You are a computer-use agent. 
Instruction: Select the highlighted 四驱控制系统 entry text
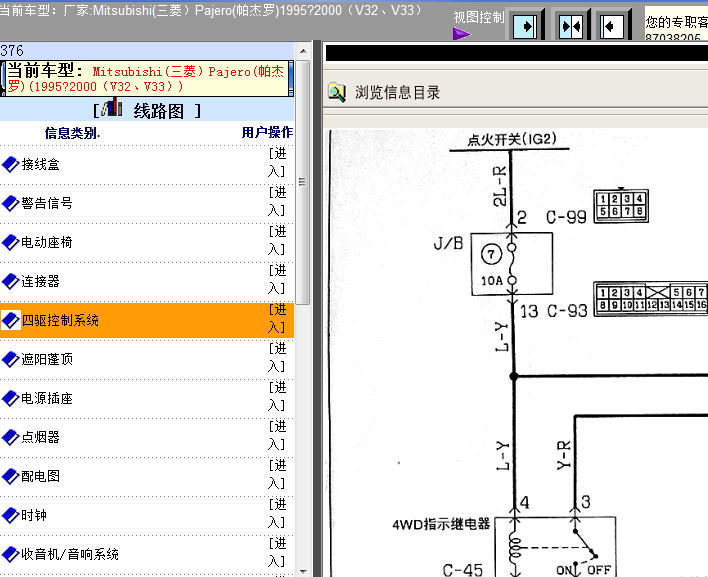[60, 320]
